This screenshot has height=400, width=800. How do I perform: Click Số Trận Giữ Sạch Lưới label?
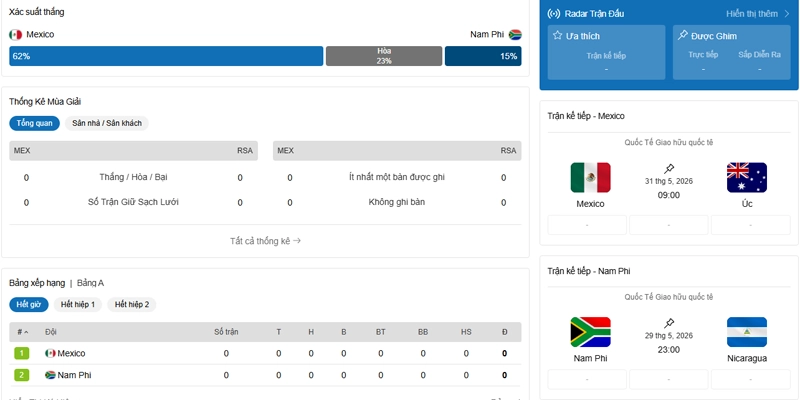[133, 202]
